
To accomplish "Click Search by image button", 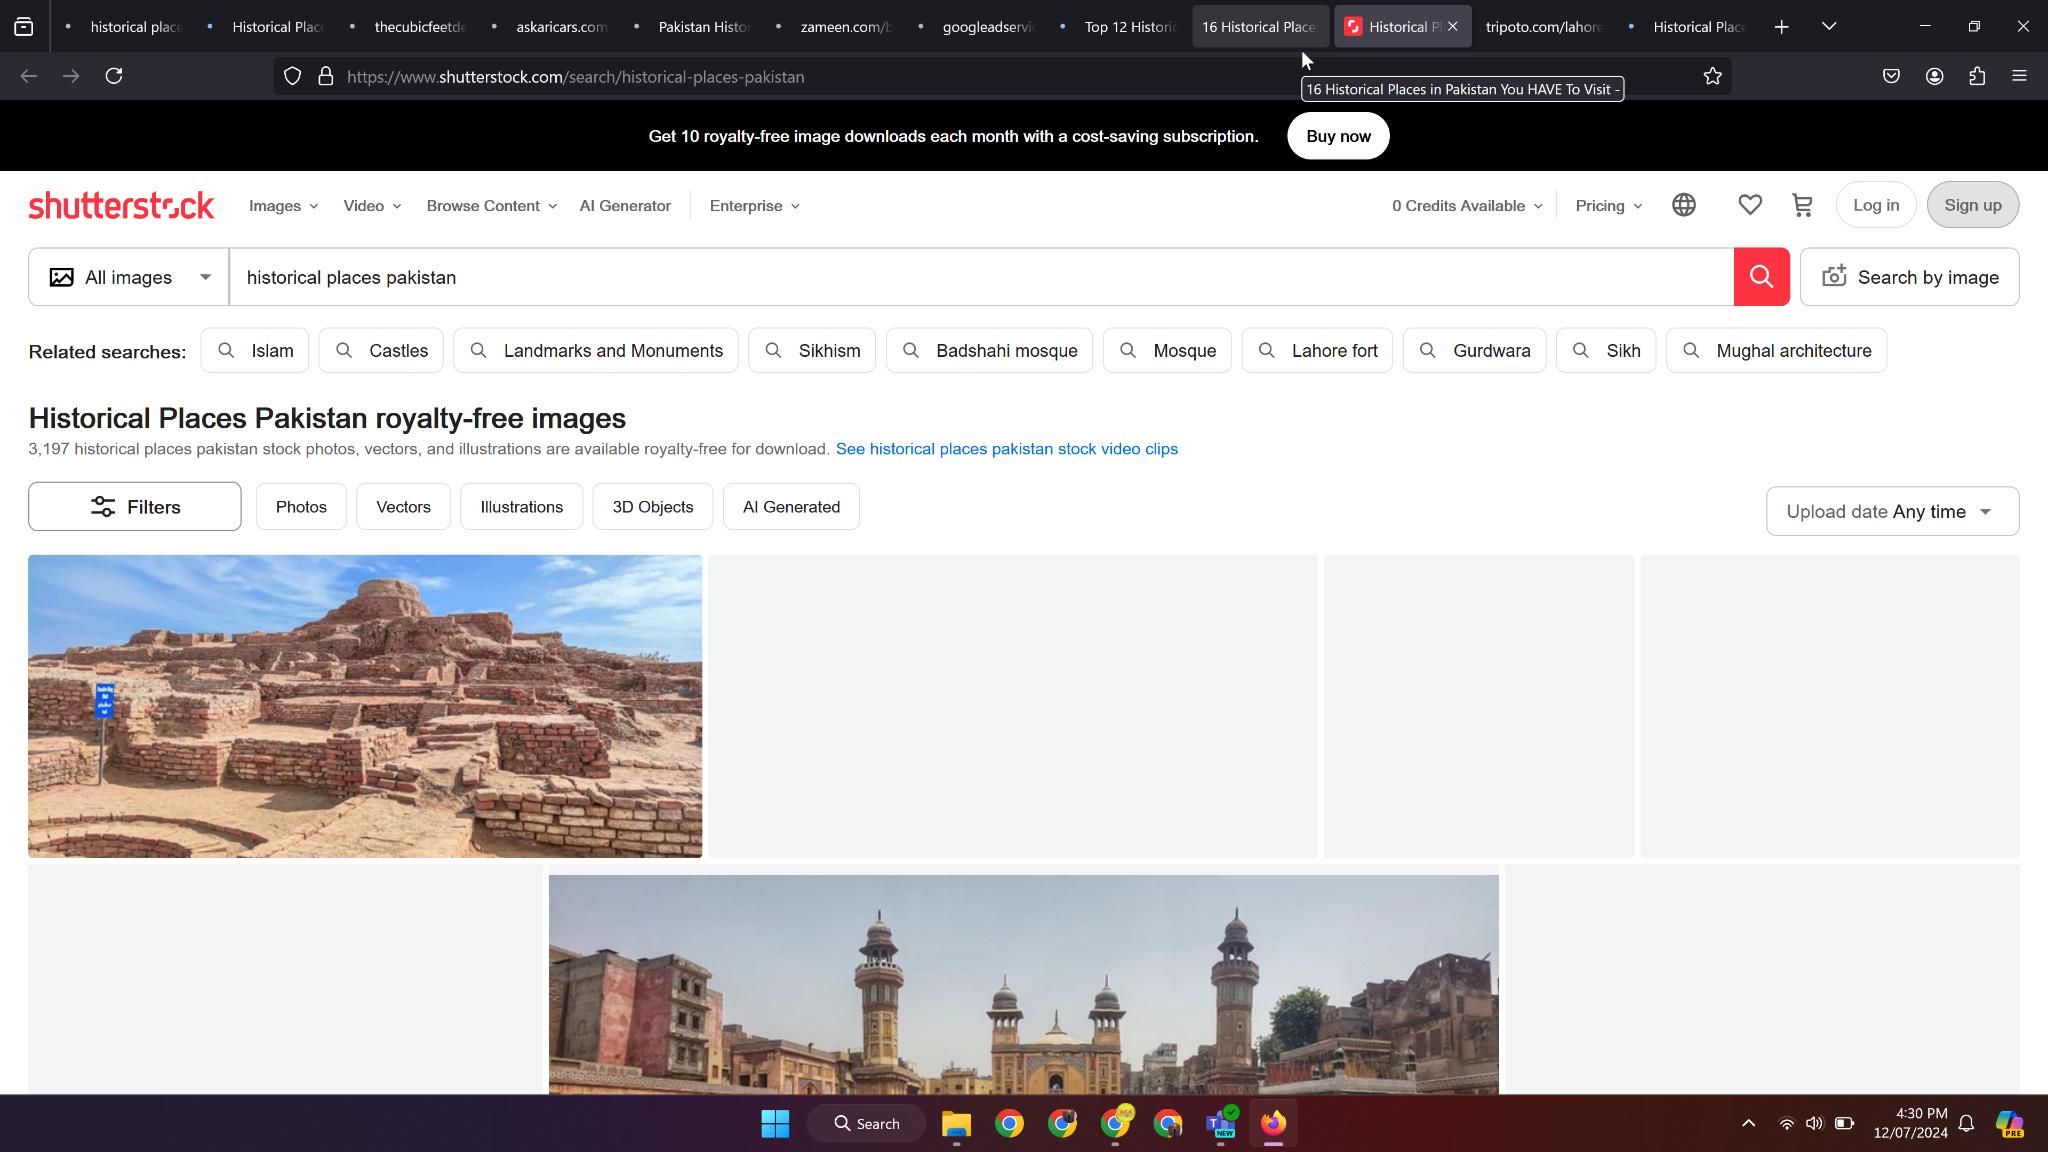I will pos(1909,277).
